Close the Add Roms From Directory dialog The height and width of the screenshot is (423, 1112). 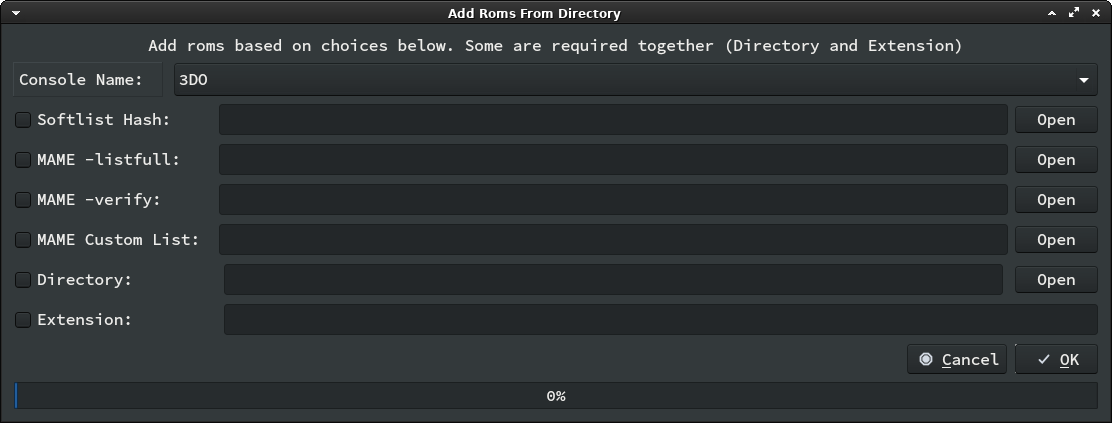coord(1096,13)
